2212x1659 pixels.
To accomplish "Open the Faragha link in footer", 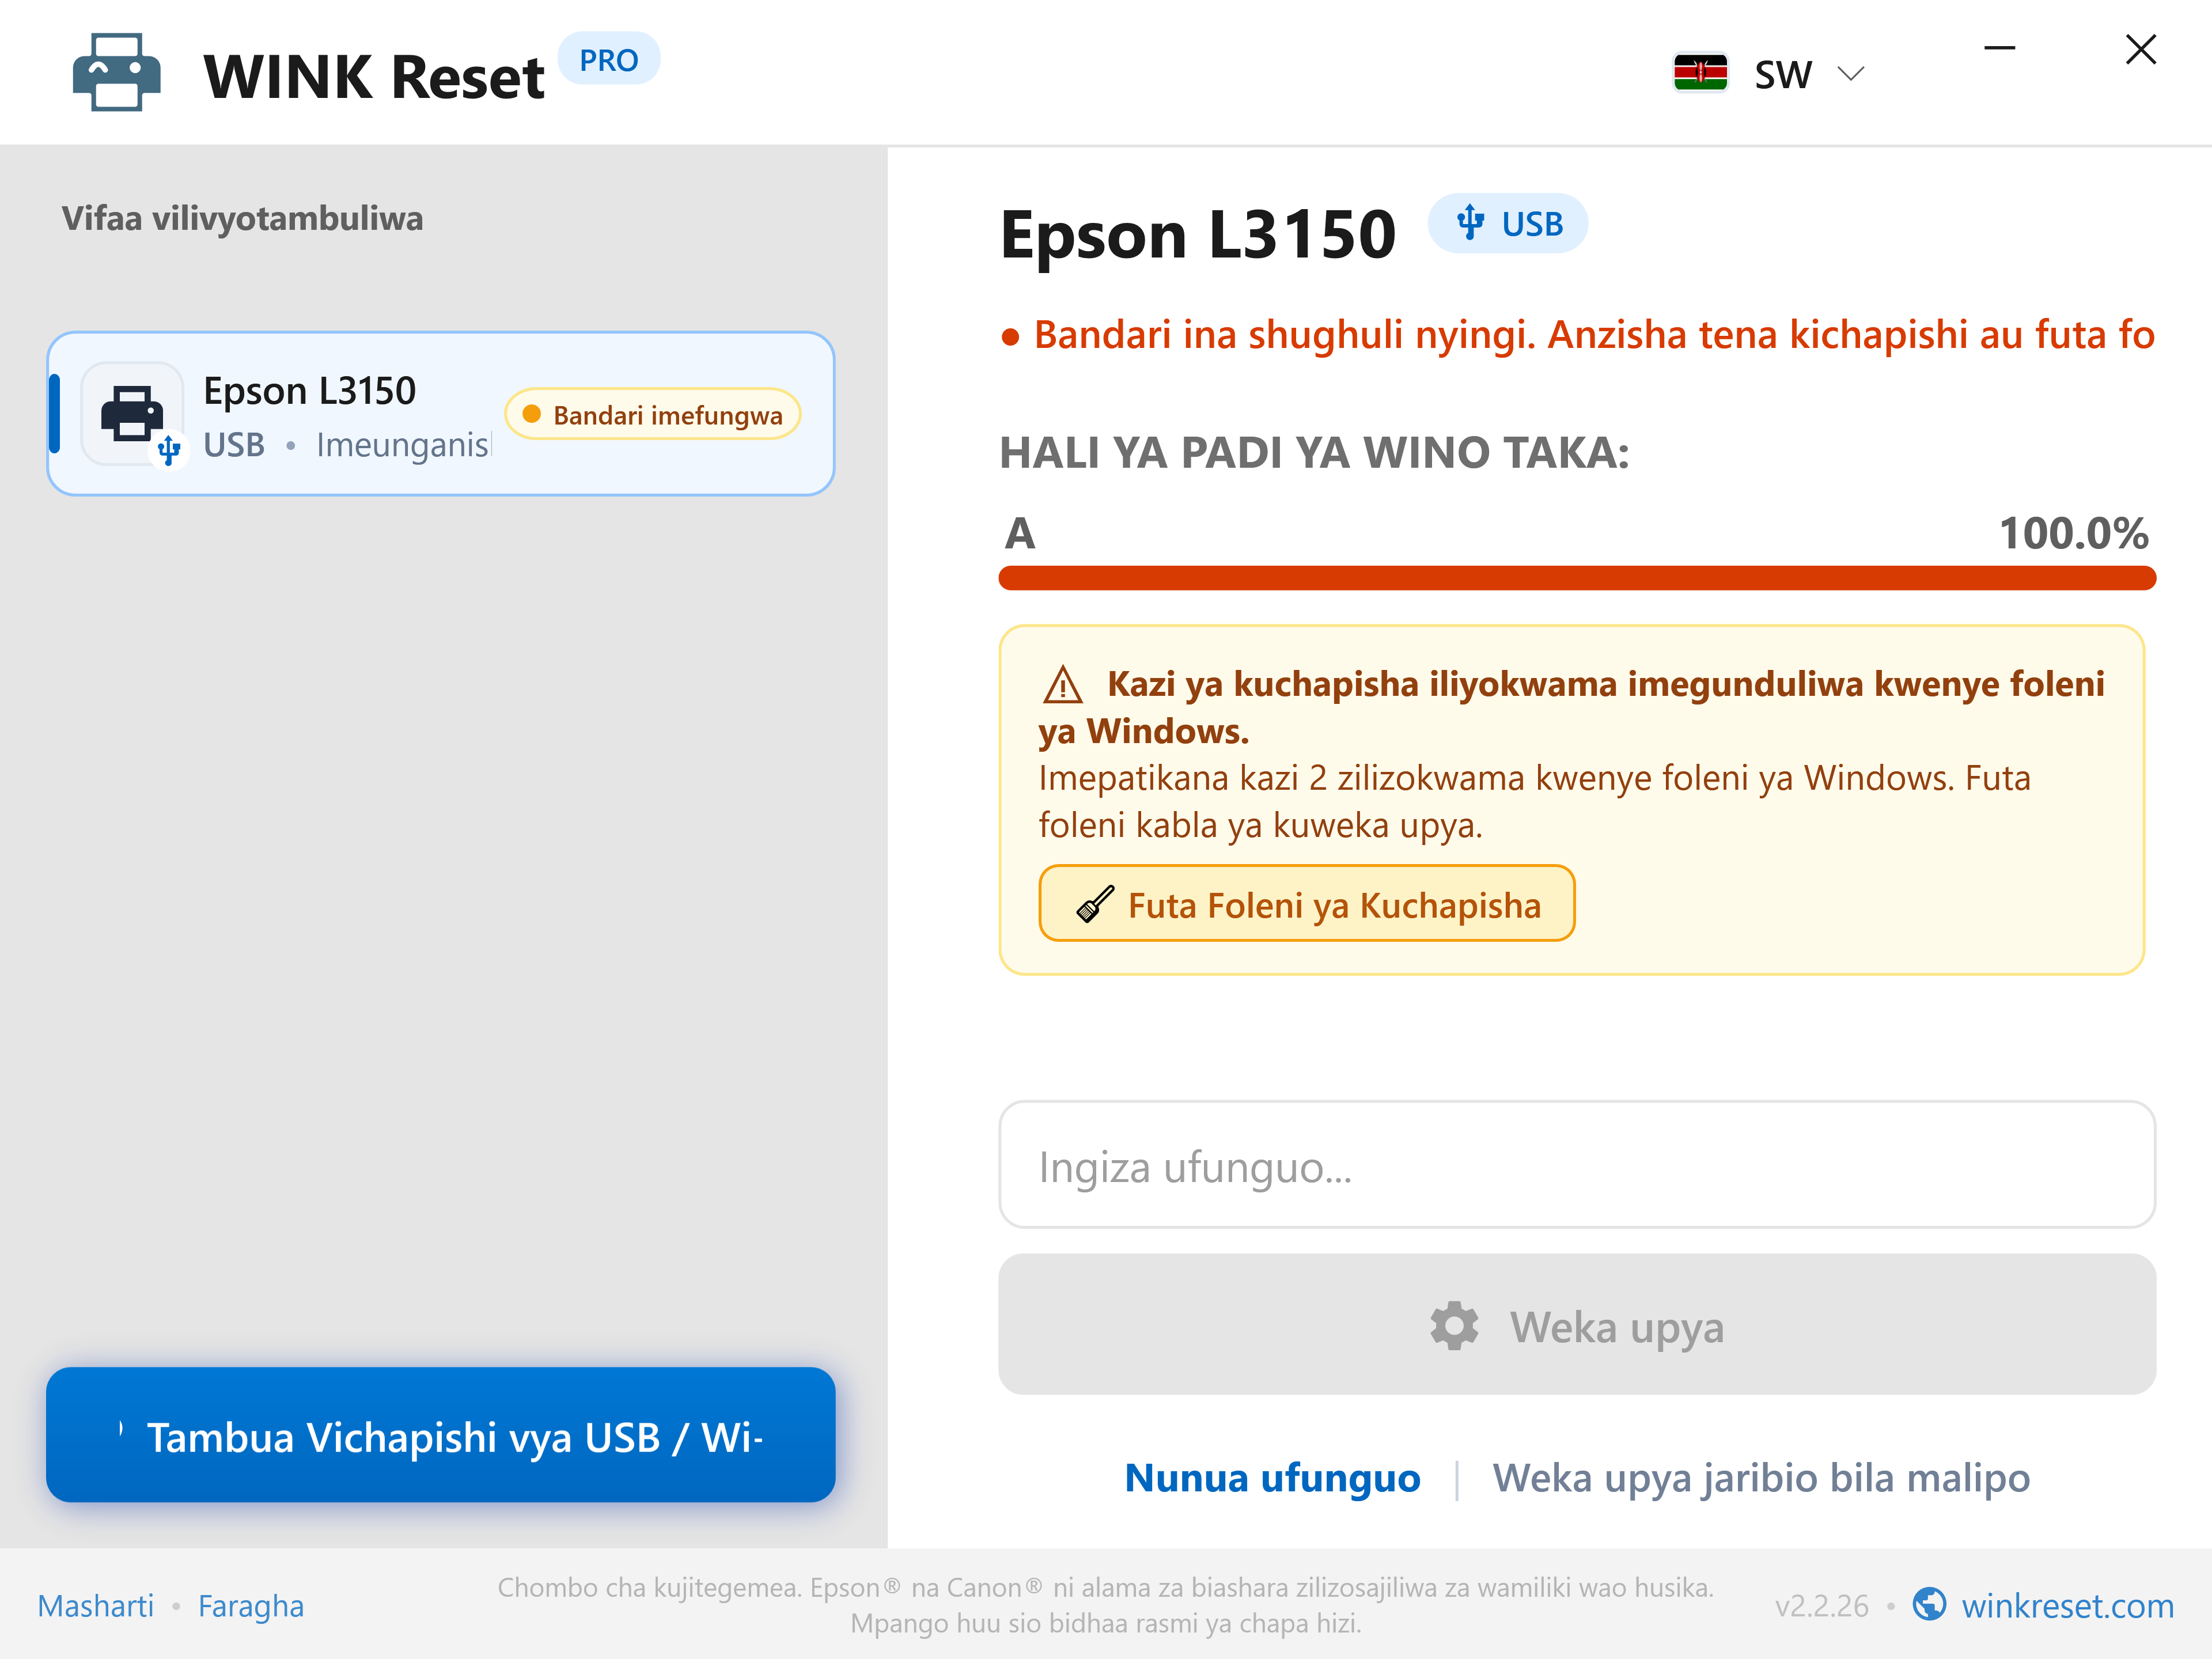I will point(251,1606).
